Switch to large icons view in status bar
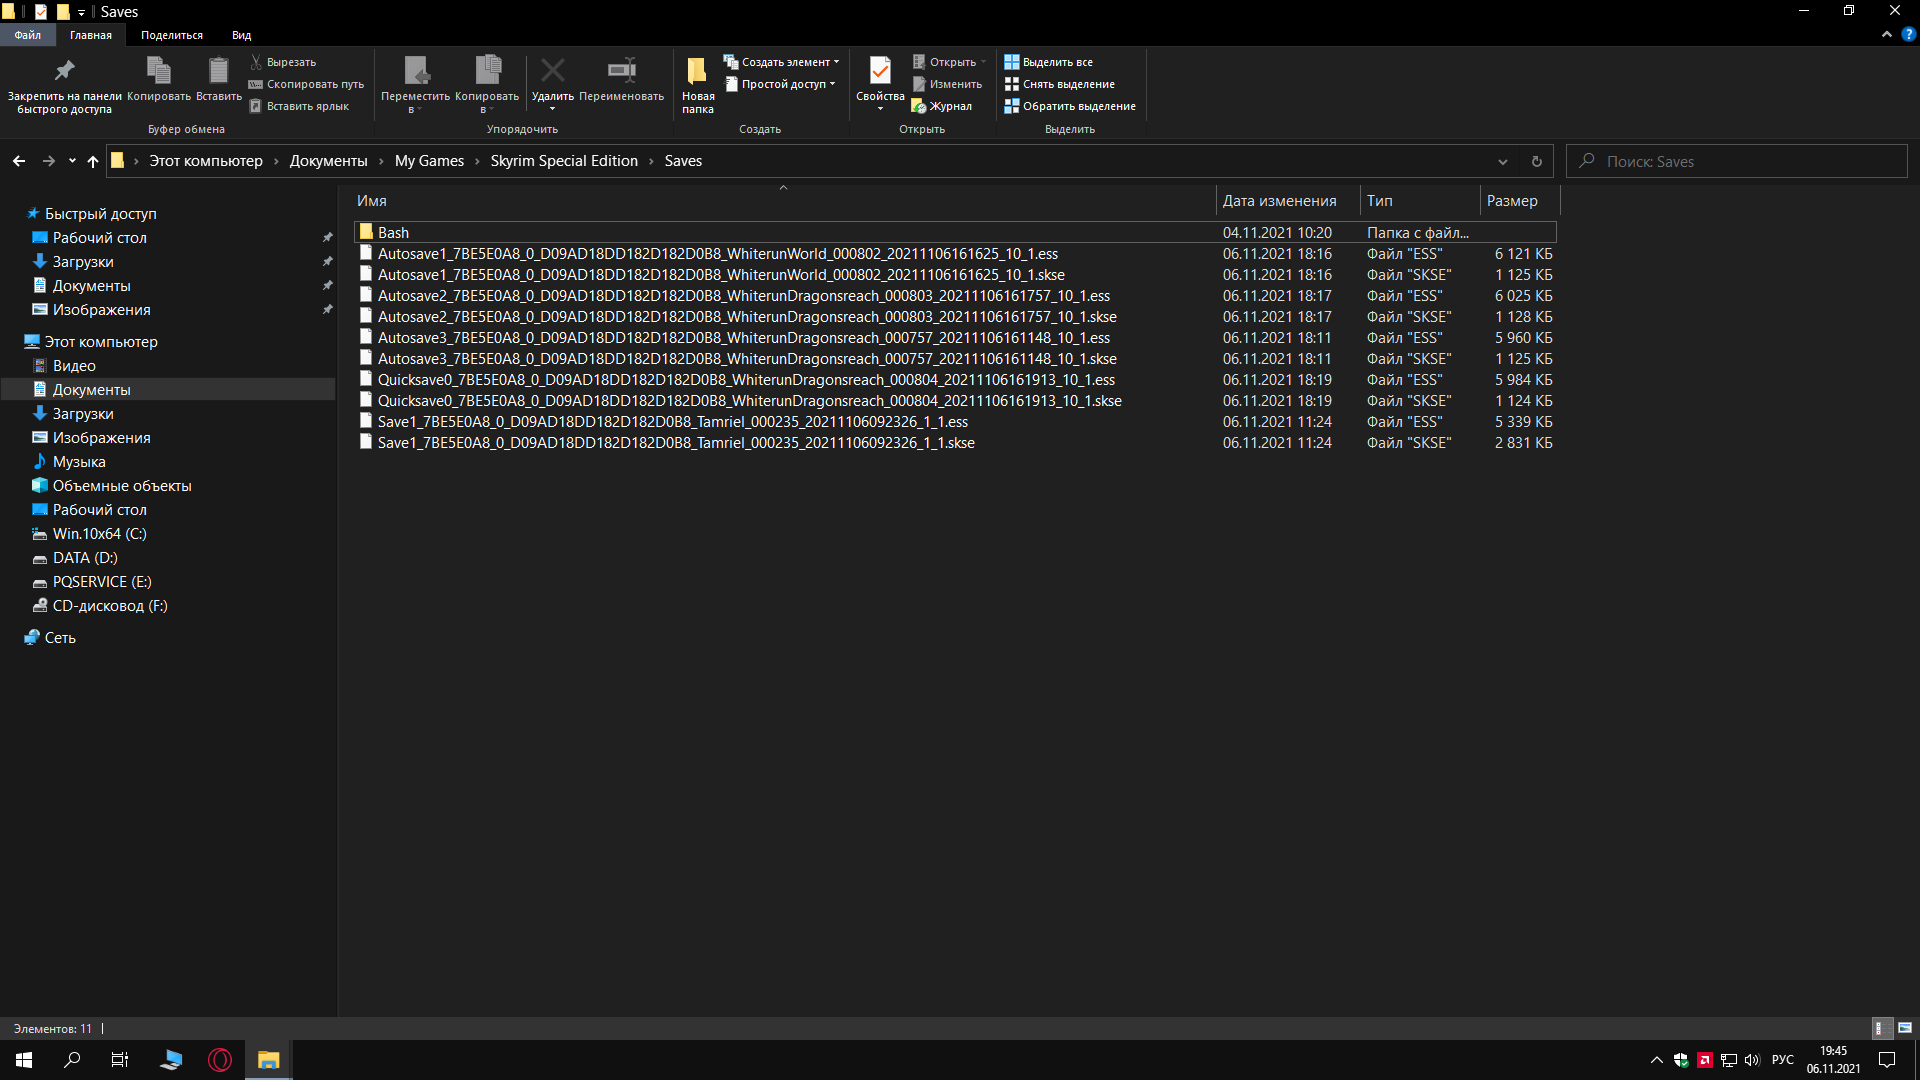Viewport: 1920px width, 1080px height. pos(1905,1028)
